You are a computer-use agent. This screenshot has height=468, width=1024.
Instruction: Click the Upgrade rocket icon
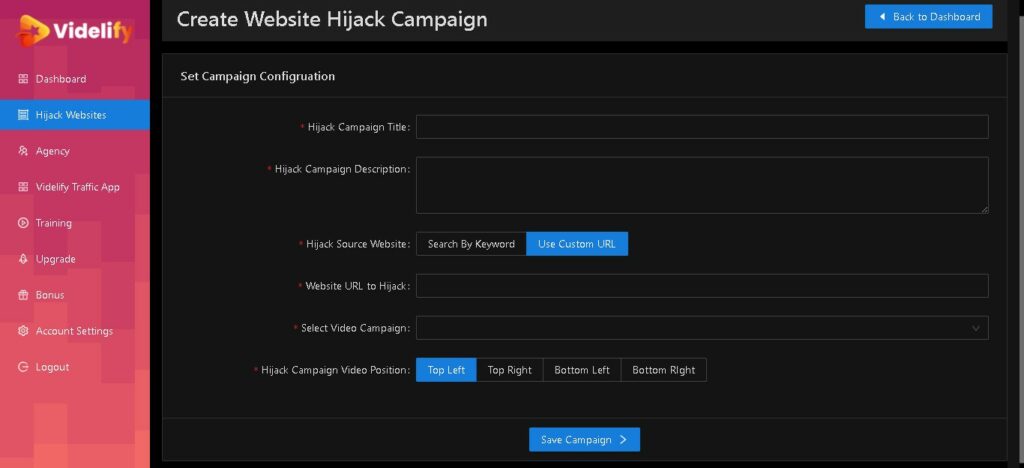[x=24, y=259]
